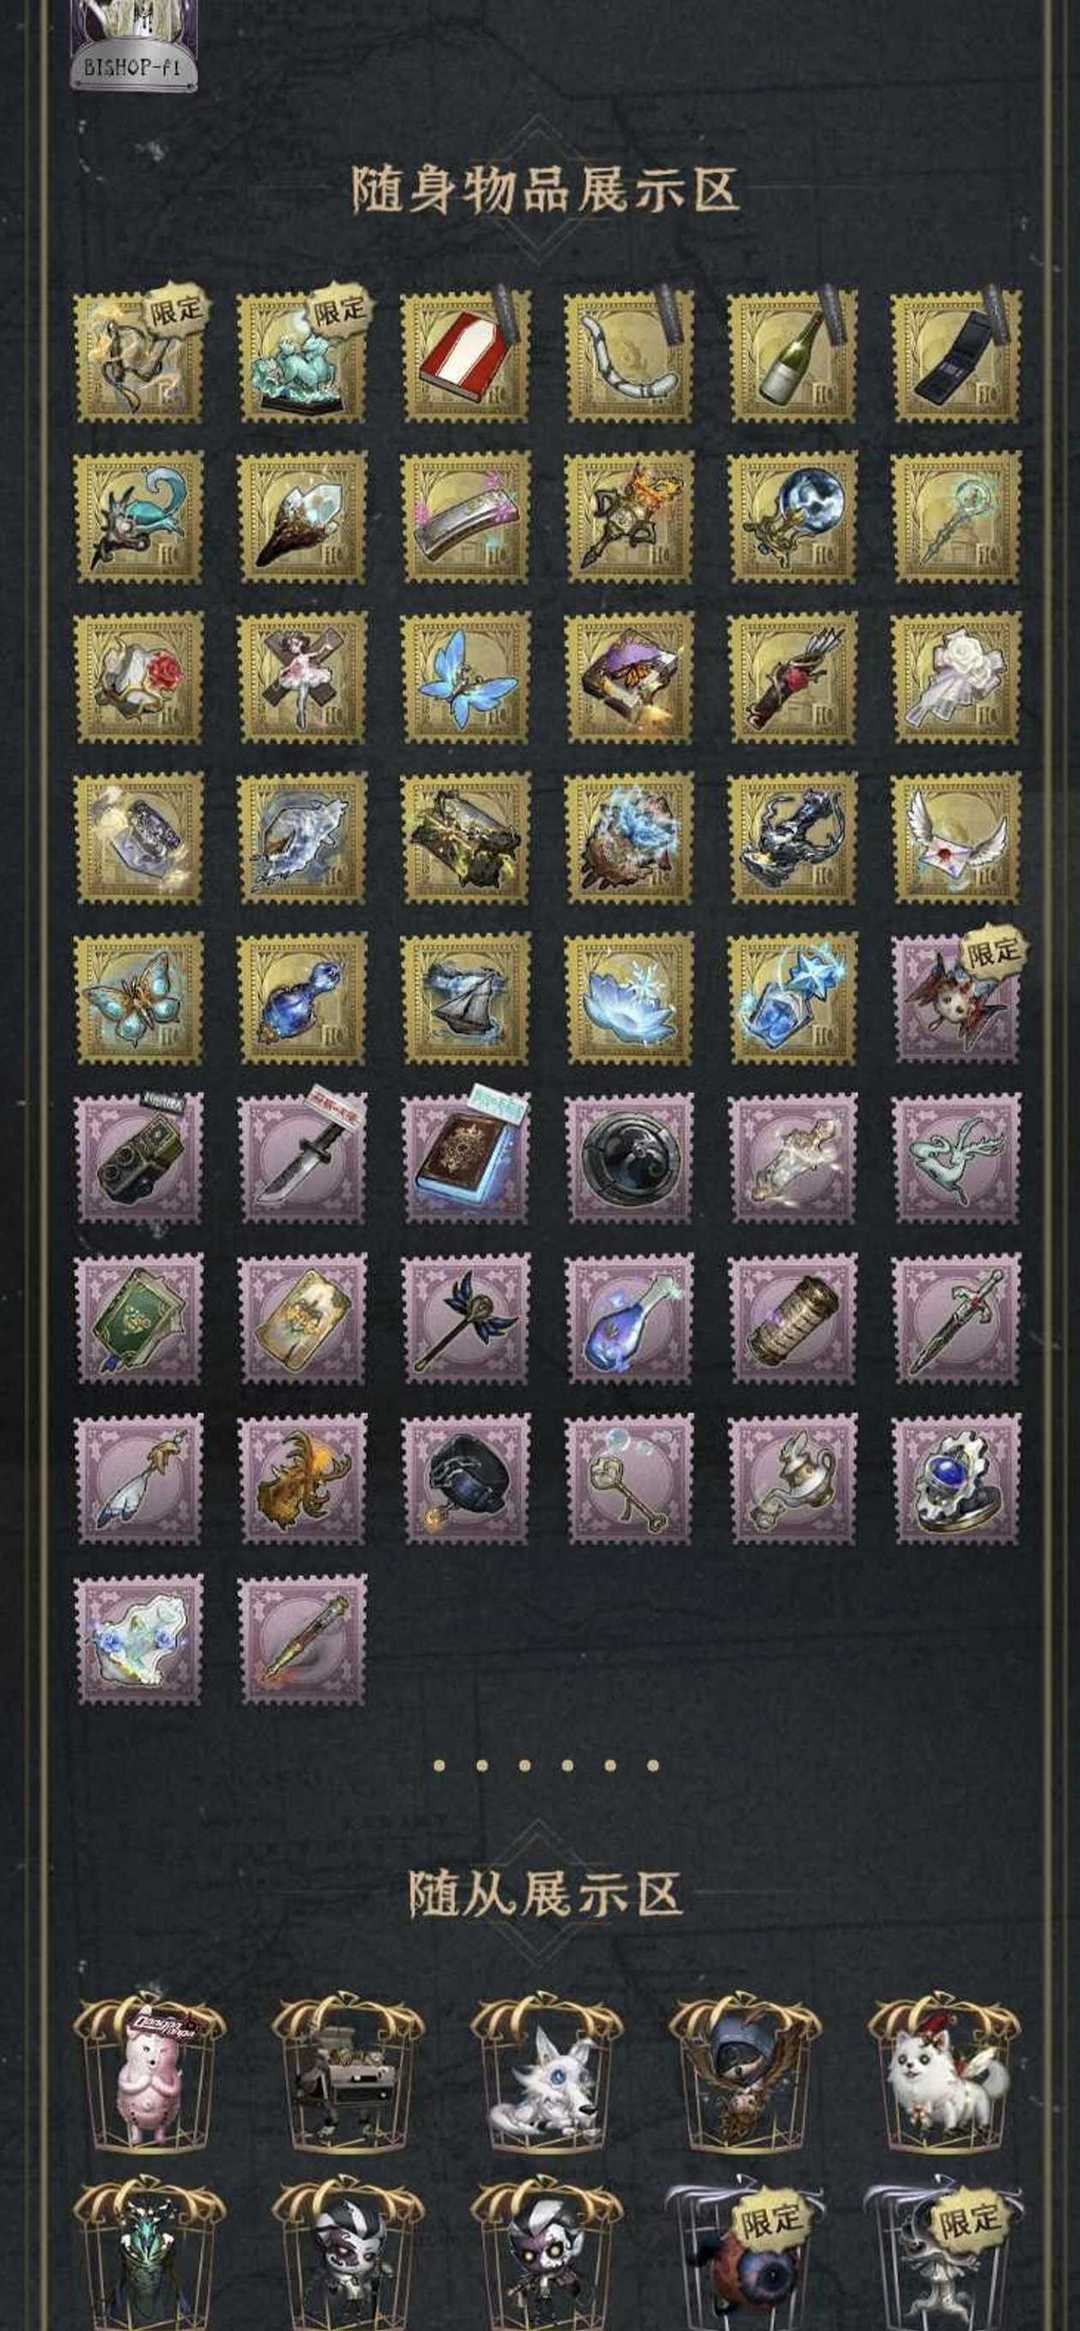Image resolution: width=1080 pixels, height=2331 pixels.
Task: Choose the white wolf pet cage
Action: point(546,2077)
